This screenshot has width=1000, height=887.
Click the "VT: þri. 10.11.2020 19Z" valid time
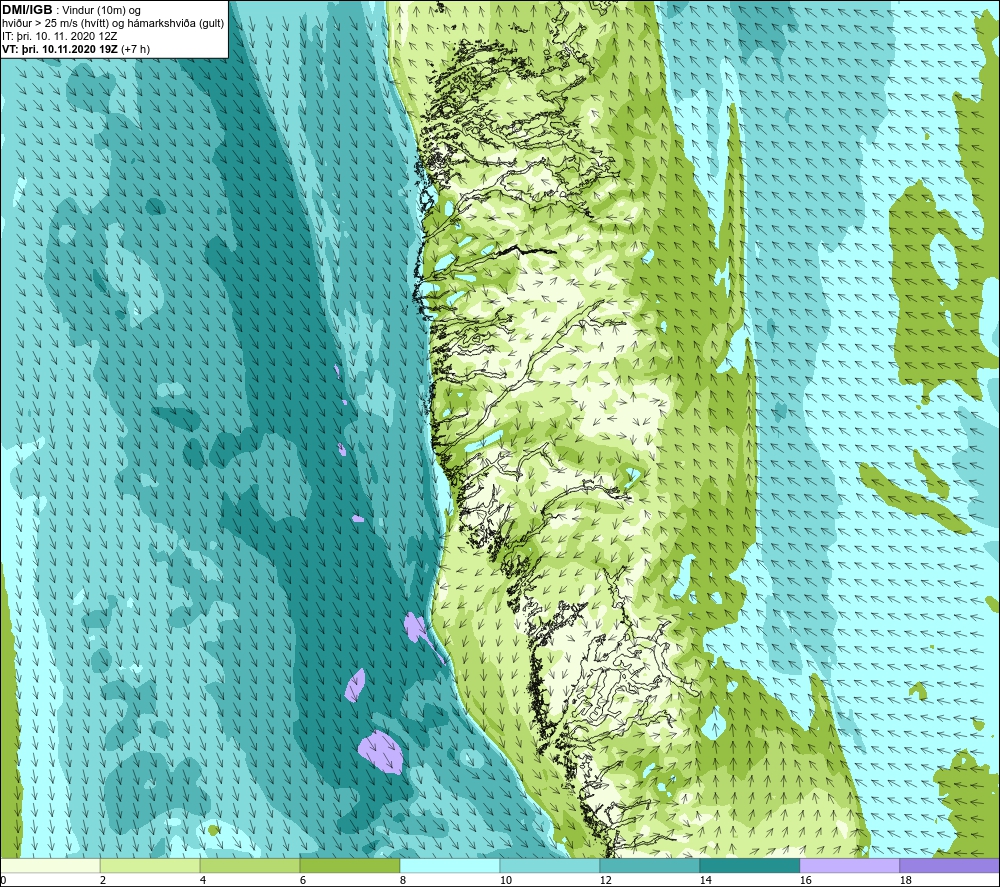[59, 49]
